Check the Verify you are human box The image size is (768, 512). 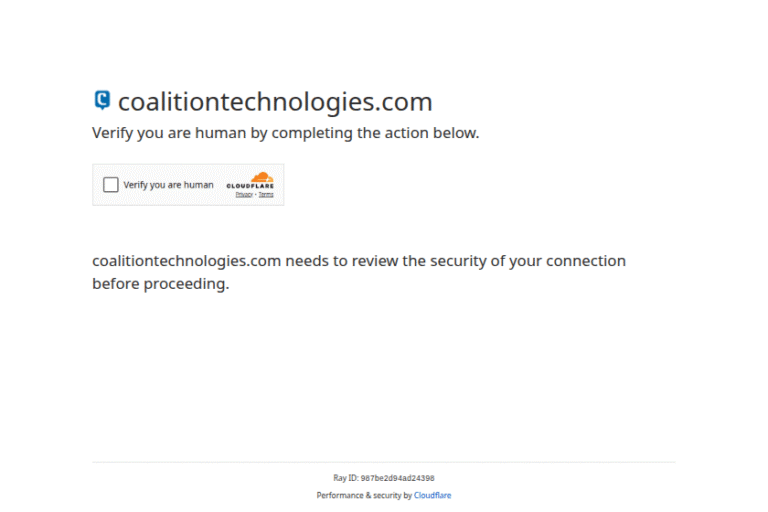click(111, 185)
